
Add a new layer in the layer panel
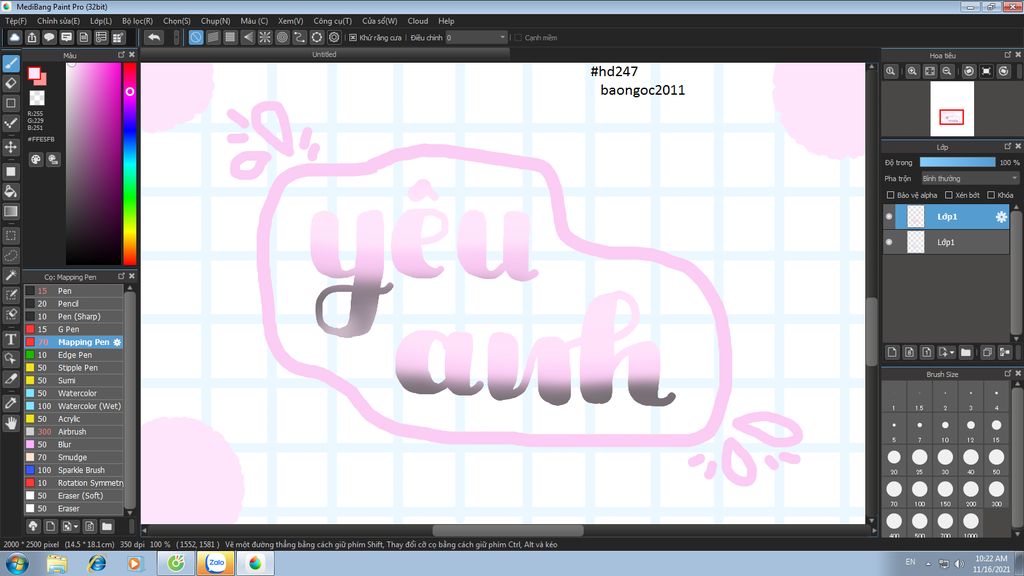click(892, 352)
